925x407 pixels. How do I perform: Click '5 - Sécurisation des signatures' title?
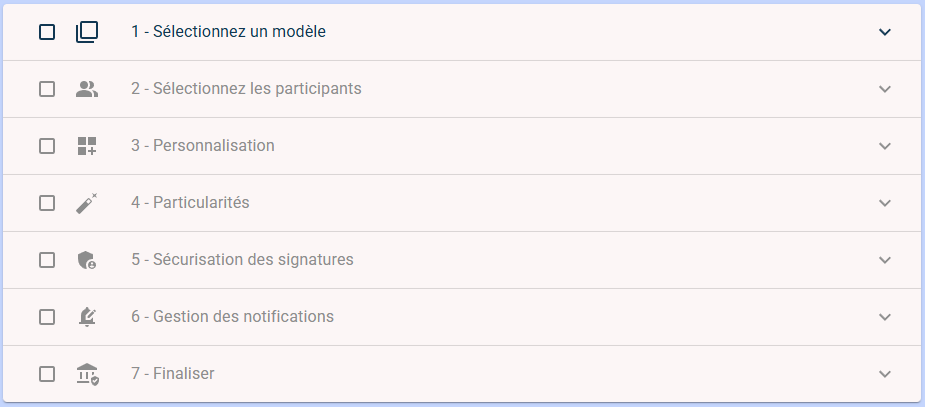(x=242, y=260)
